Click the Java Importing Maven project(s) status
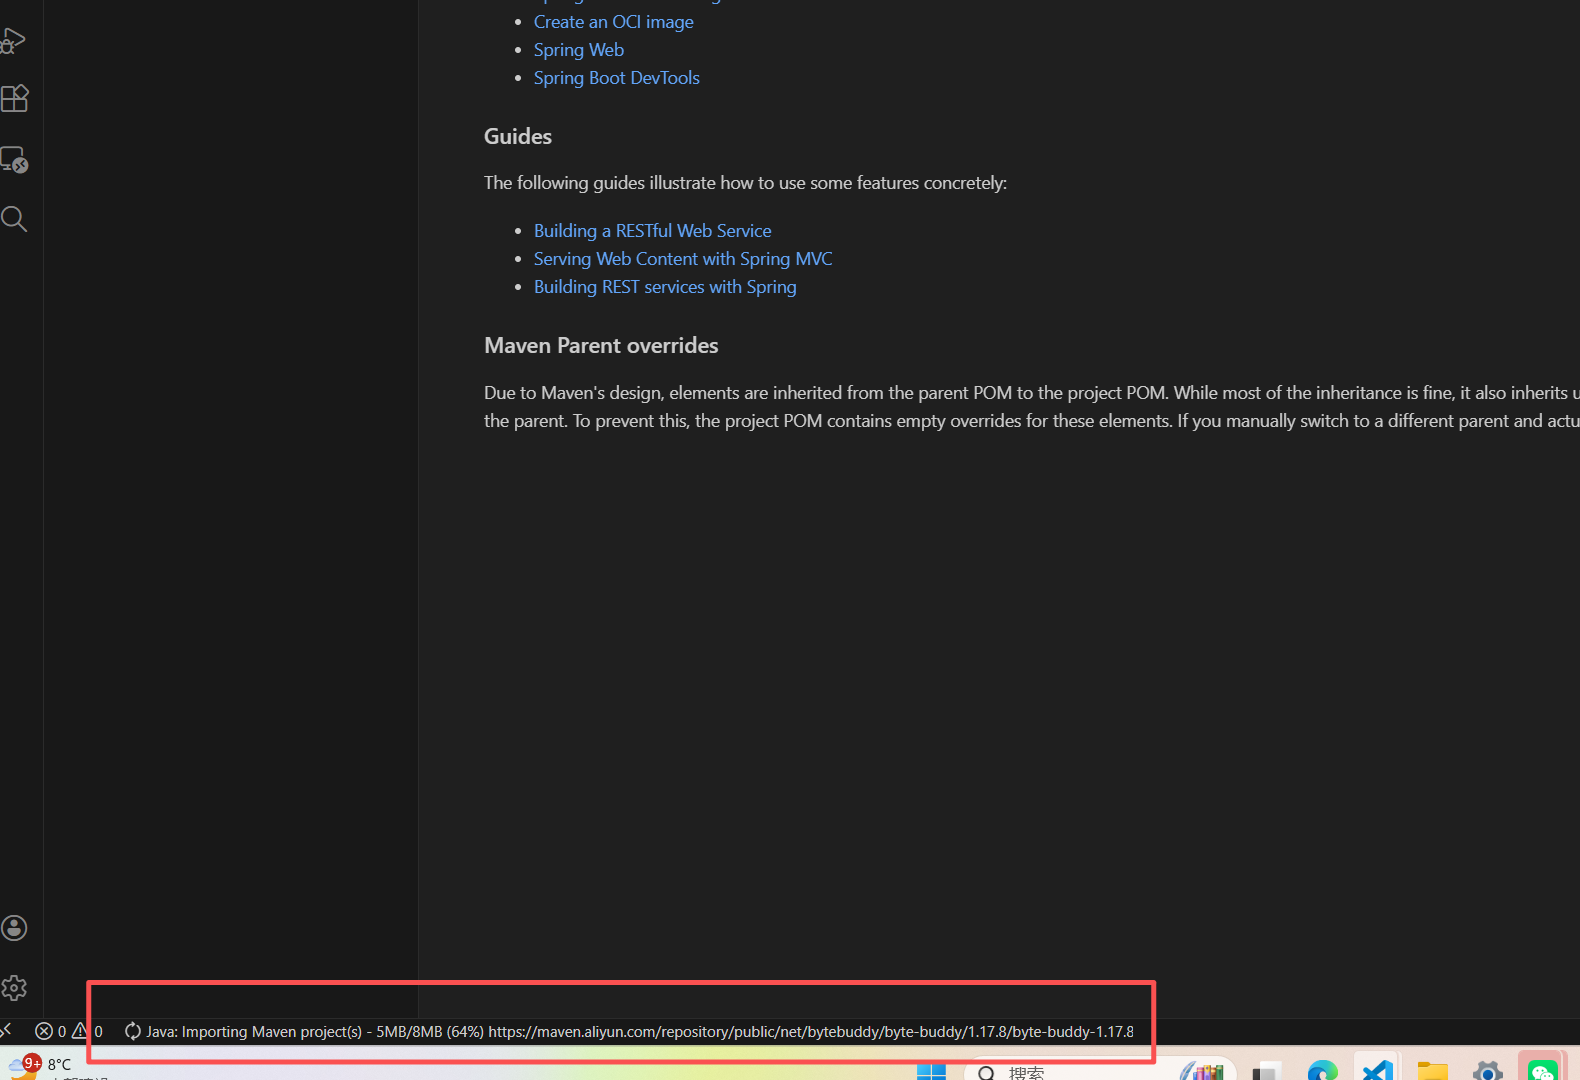The image size is (1580, 1080). [x=640, y=1031]
